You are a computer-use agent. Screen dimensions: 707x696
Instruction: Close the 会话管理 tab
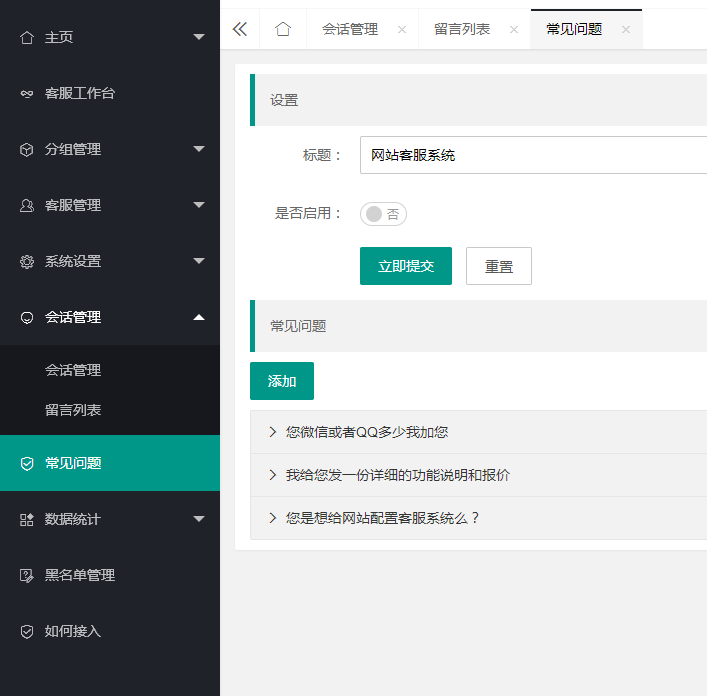tap(402, 30)
